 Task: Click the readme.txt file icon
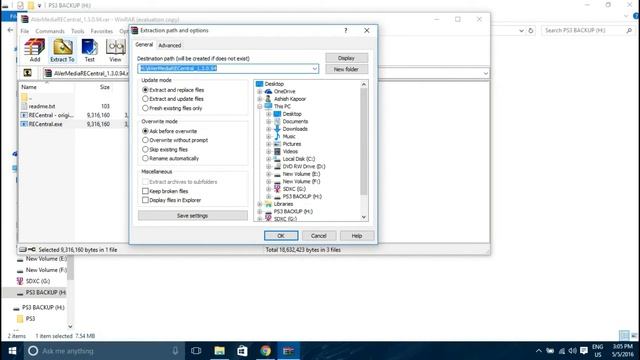point(24,106)
